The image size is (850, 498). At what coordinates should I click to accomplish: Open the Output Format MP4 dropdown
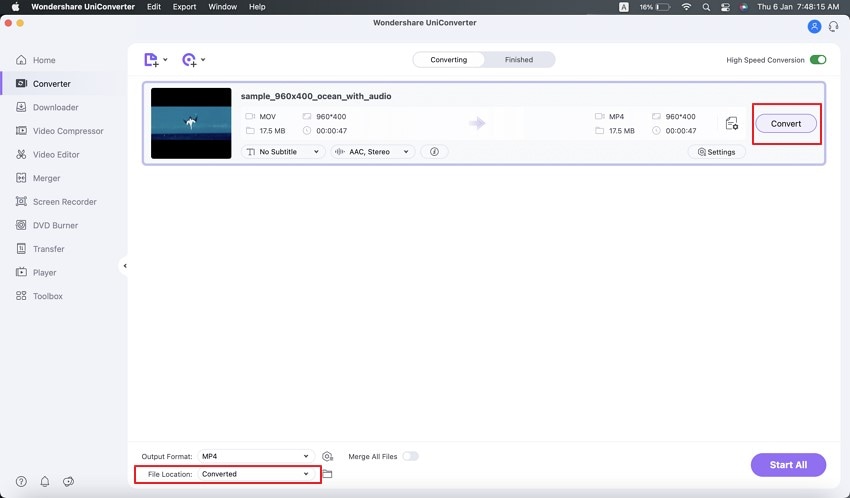[255, 456]
